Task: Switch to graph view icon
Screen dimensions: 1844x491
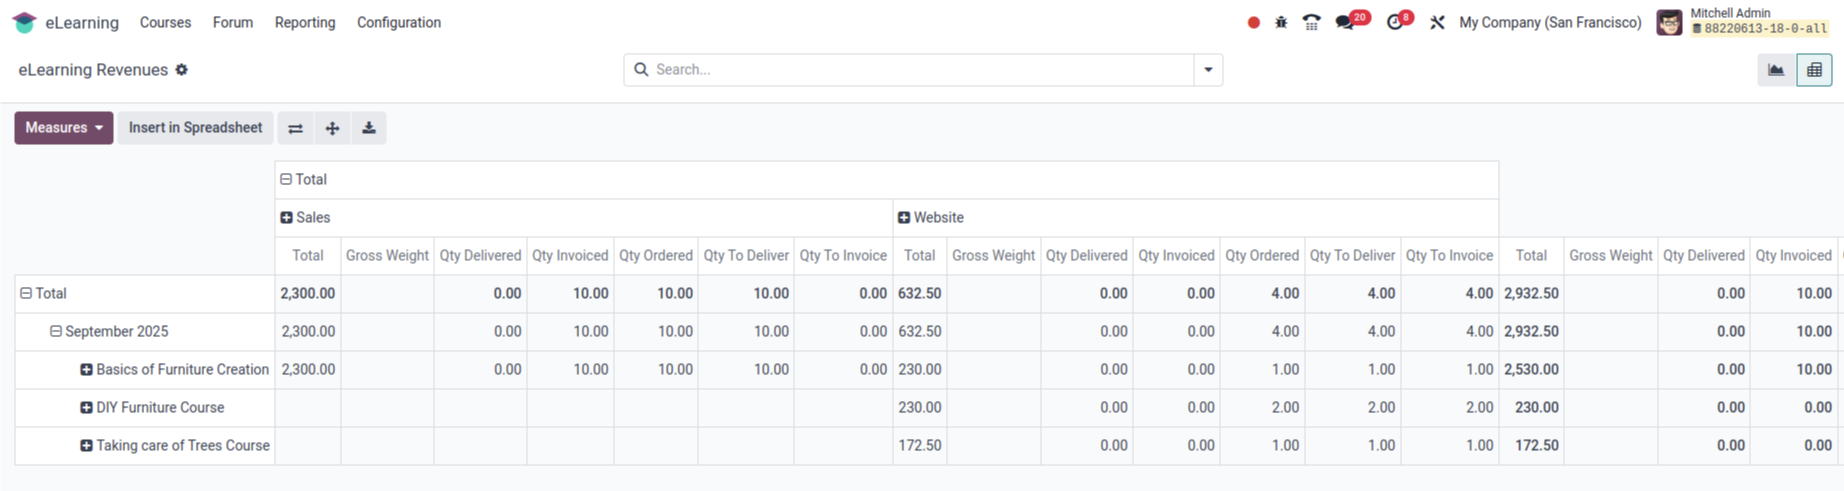Action: pos(1776,70)
